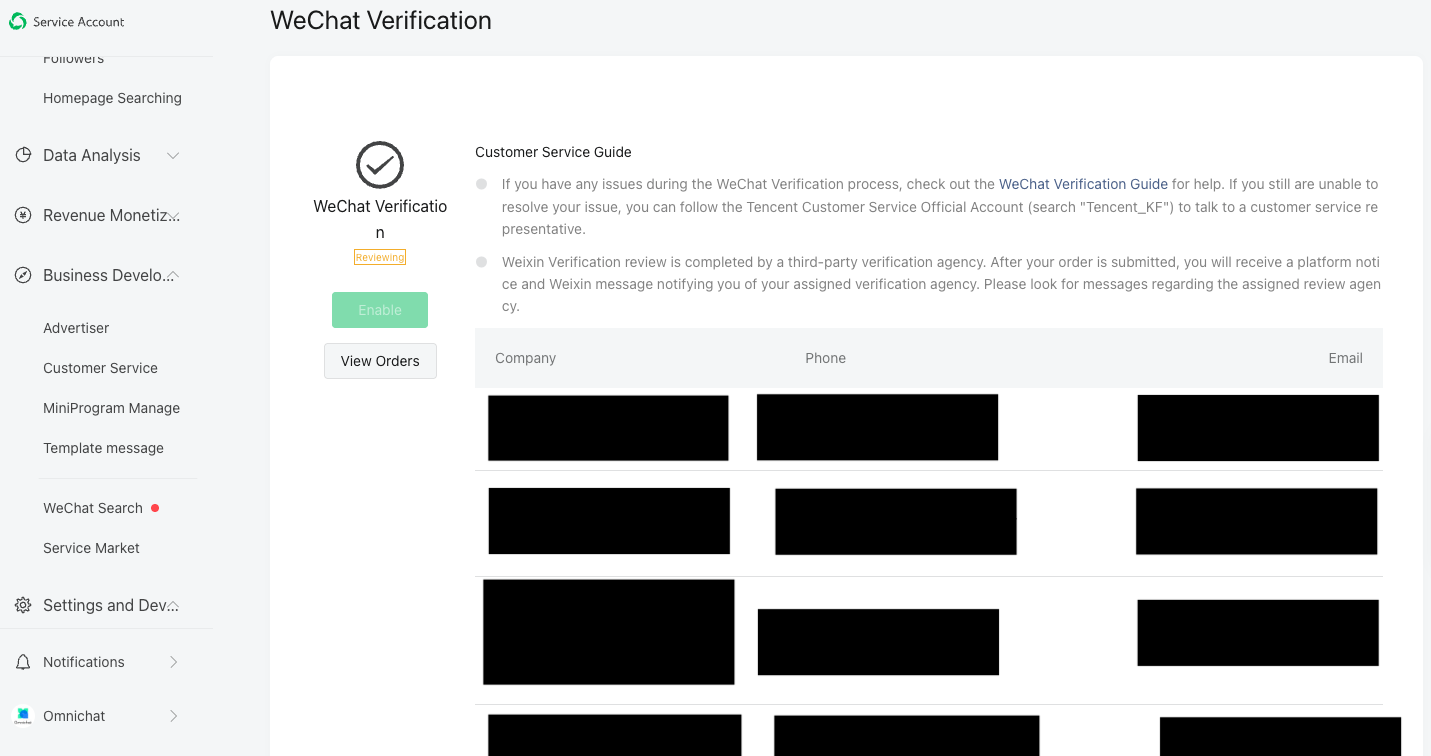This screenshot has height=756, width=1431.
Task: Open MiniProgram Manage page
Action: tap(111, 408)
